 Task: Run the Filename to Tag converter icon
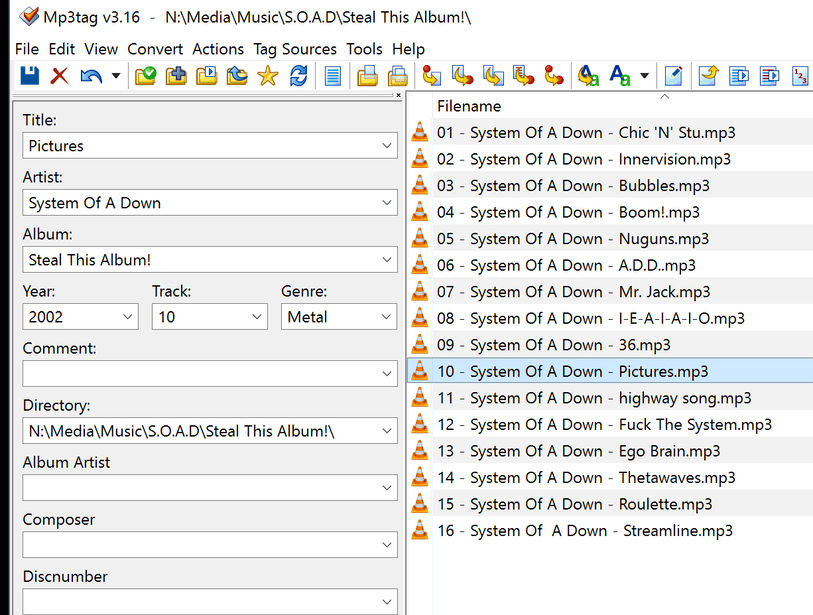click(x=462, y=76)
